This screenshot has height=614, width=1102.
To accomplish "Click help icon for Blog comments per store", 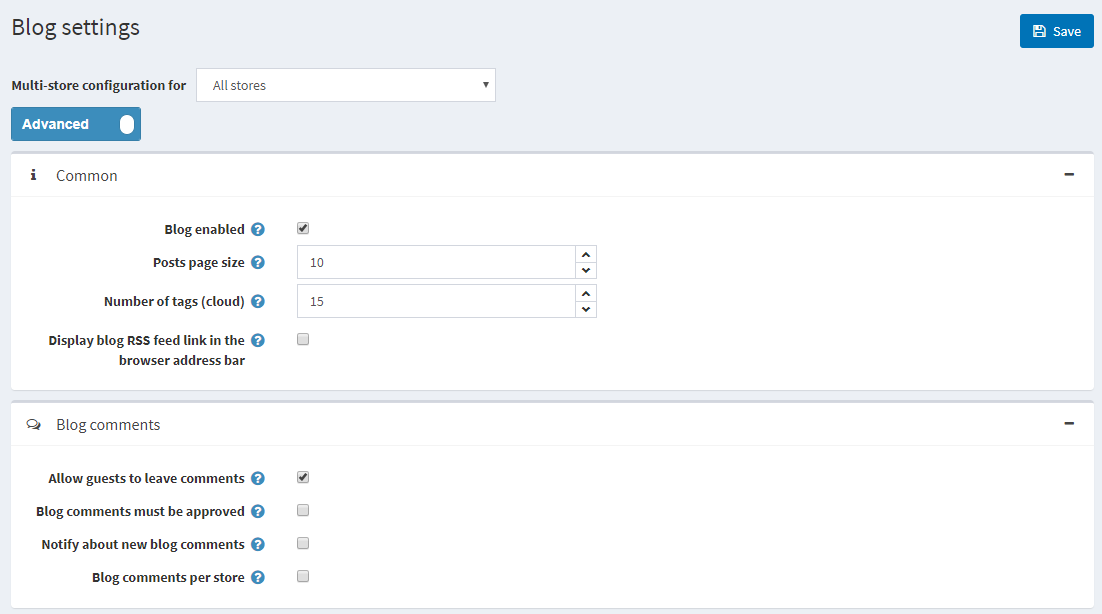I will click(258, 578).
